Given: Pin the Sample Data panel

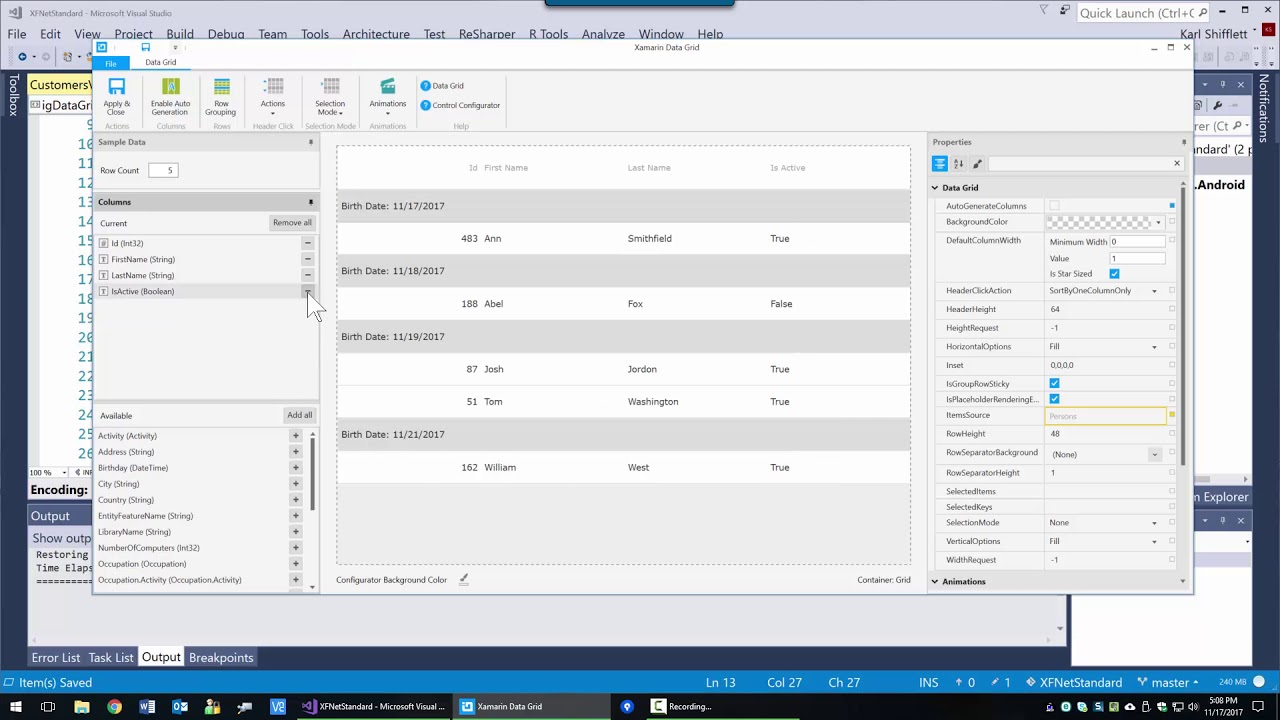Looking at the screenshot, I should [x=310, y=142].
